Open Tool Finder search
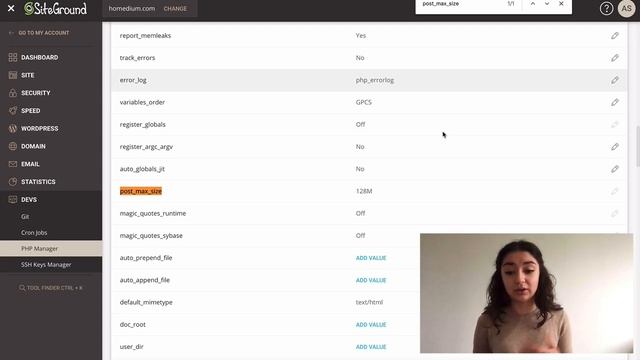Viewport: 640px width, 360px height. [51, 288]
